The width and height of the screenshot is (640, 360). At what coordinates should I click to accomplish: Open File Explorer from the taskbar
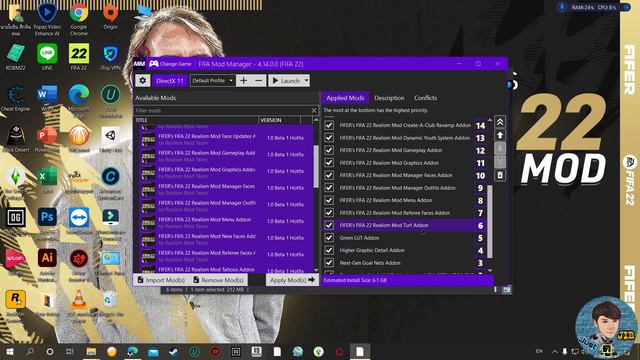point(91,351)
